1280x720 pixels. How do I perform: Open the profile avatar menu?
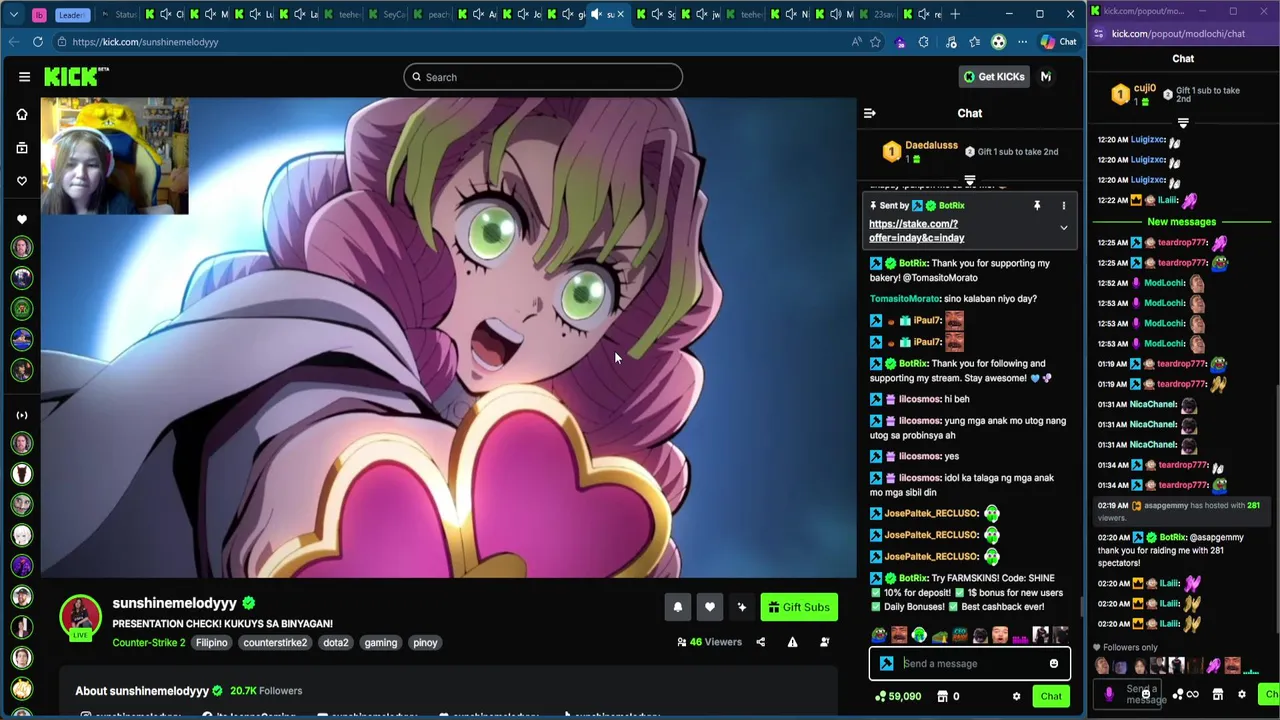(1046, 77)
